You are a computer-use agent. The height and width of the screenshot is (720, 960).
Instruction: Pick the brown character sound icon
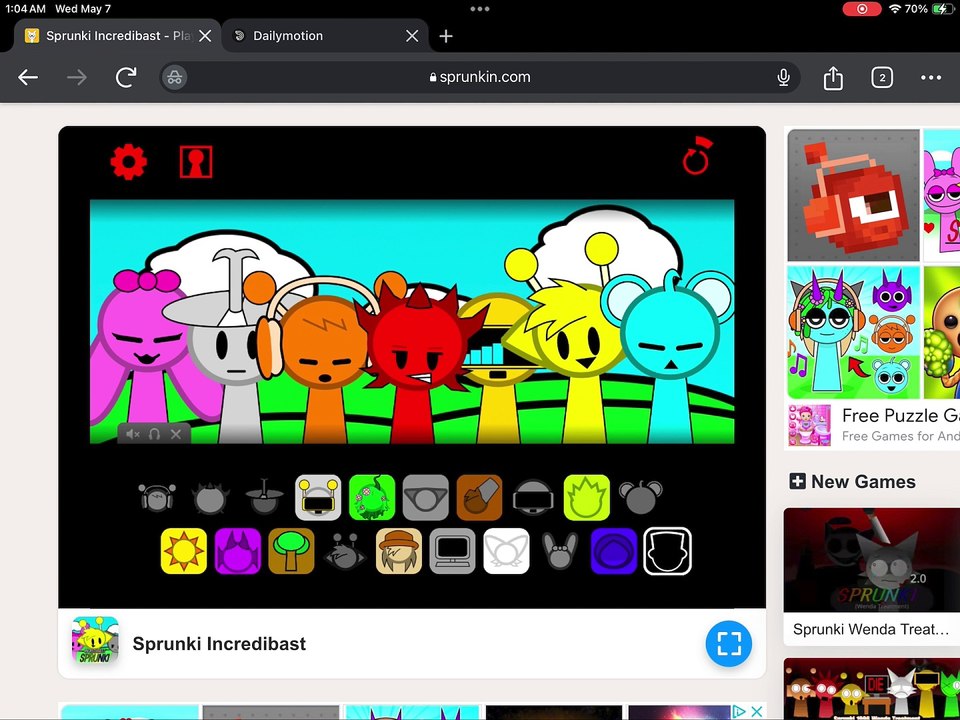pos(479,497)
